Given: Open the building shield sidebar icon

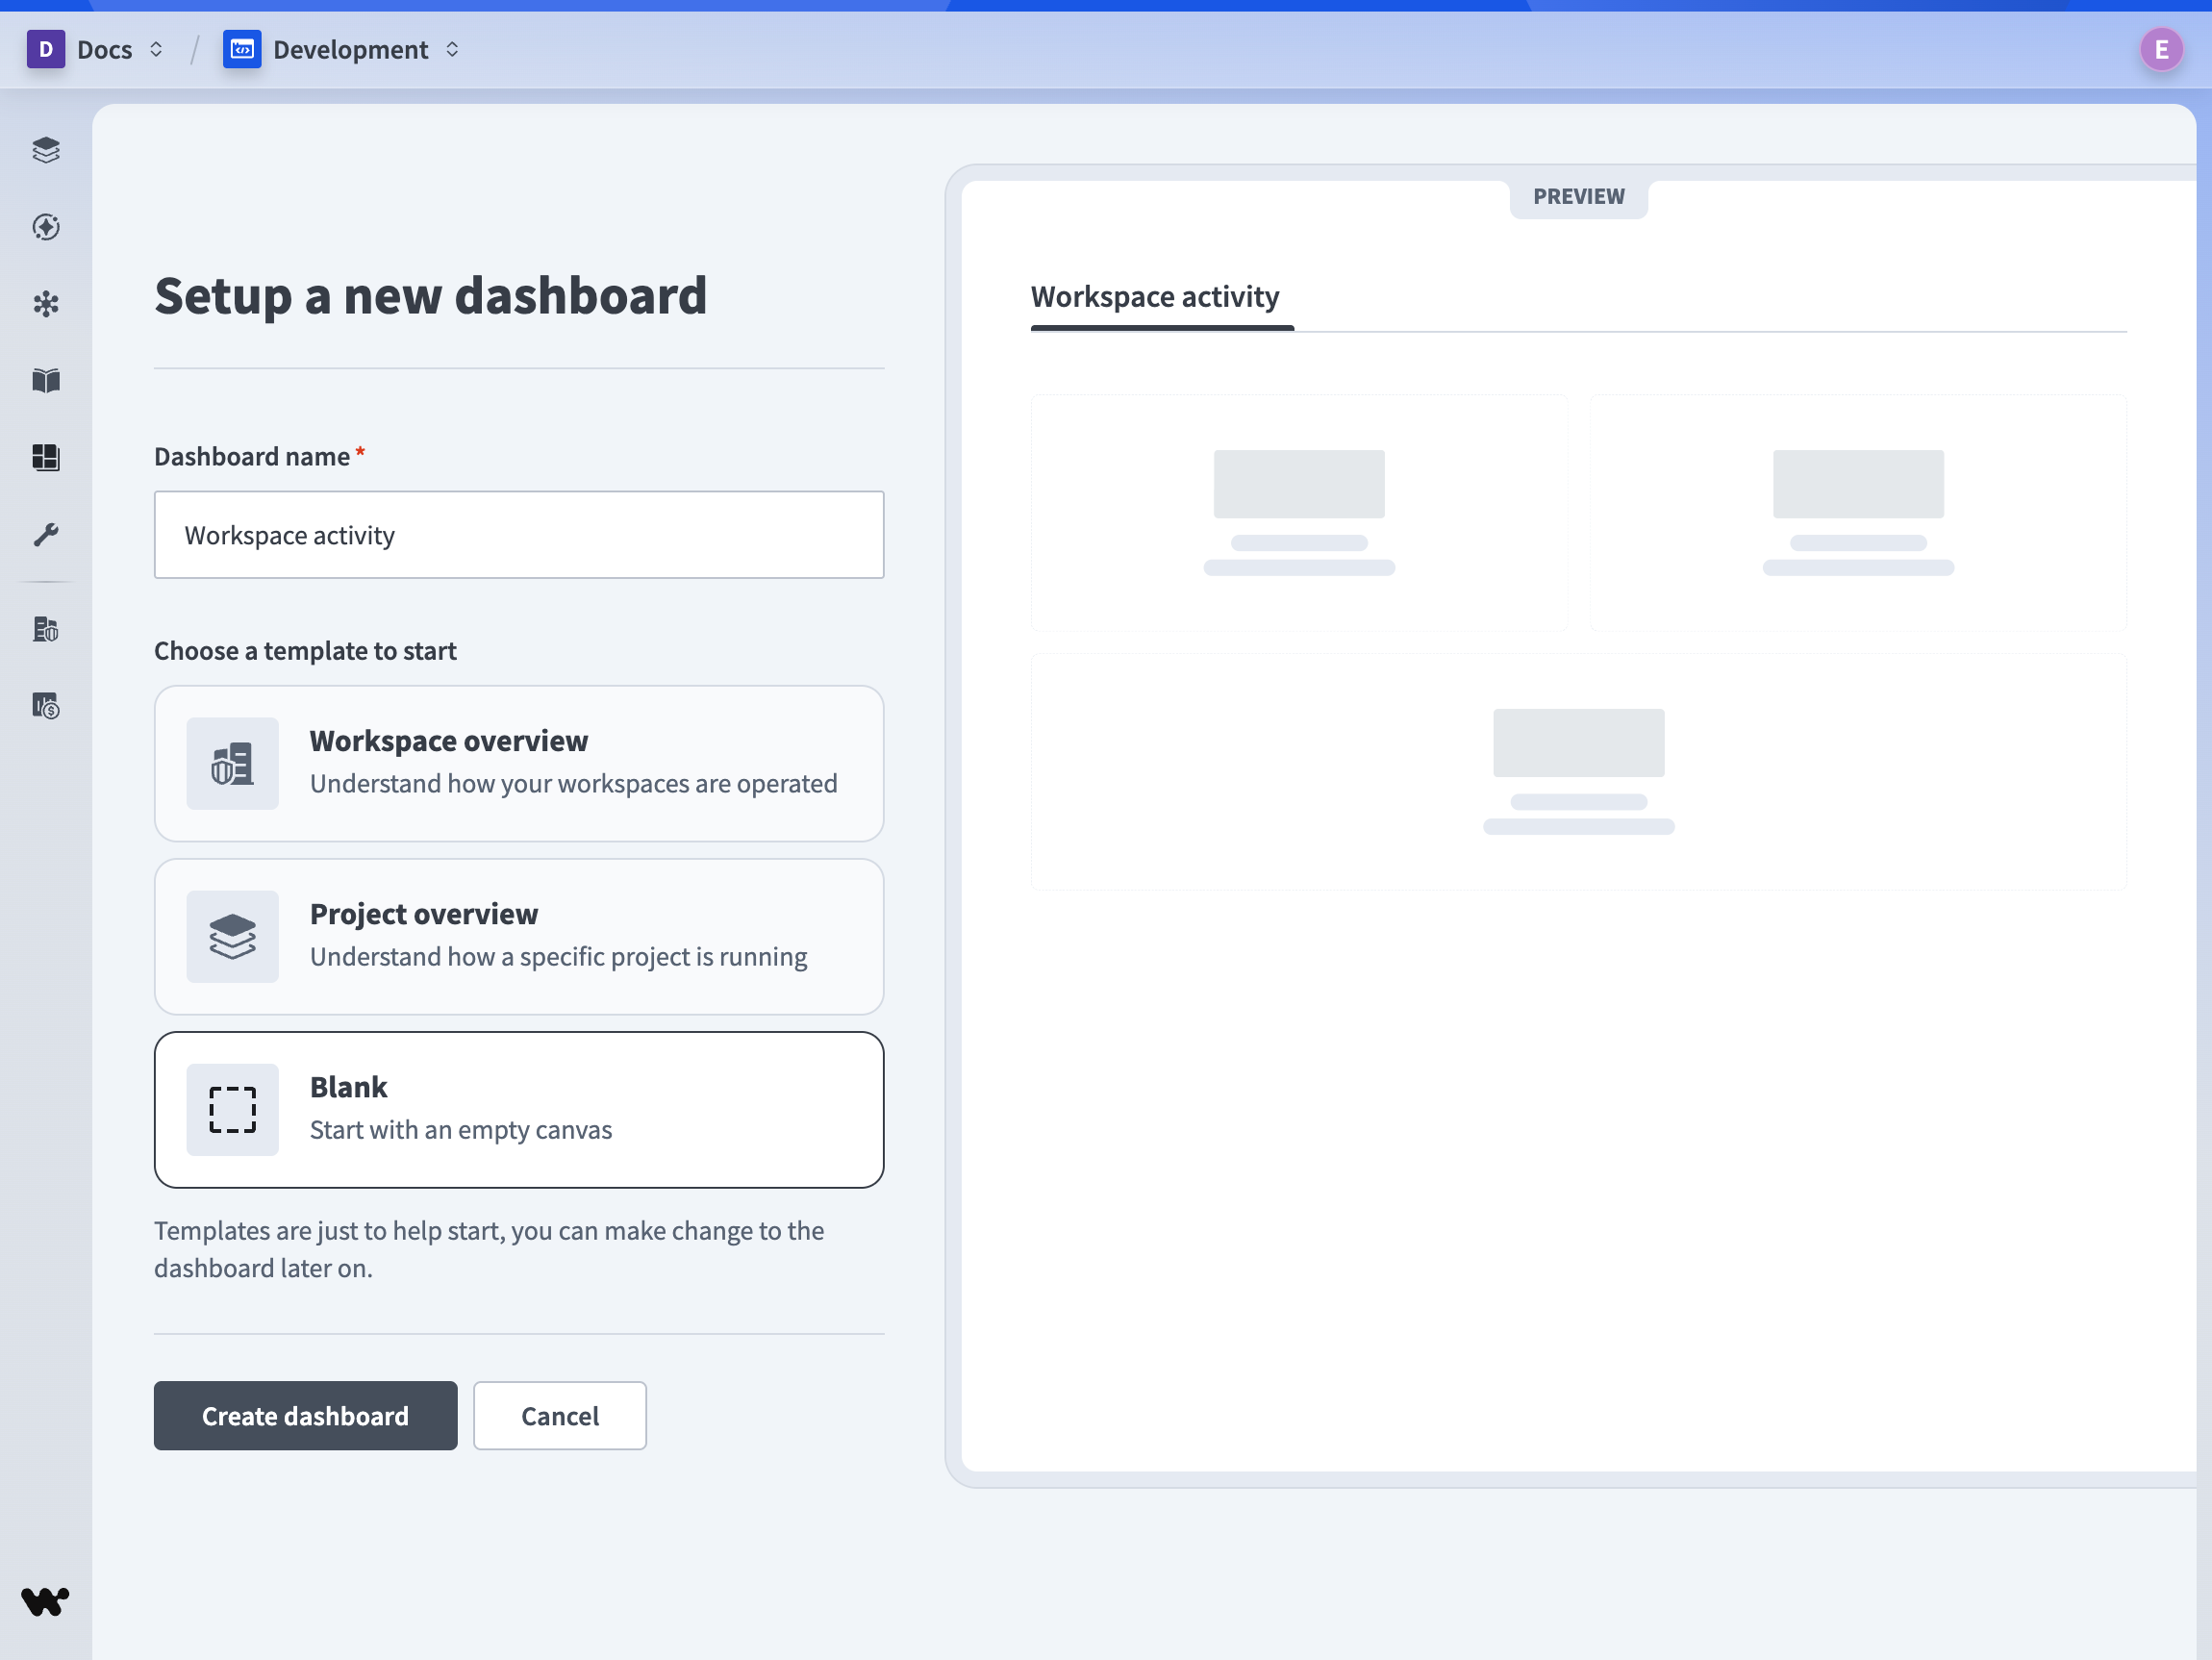Looking at the screenshot, I should pyautogui.click(x=46, y=630).
